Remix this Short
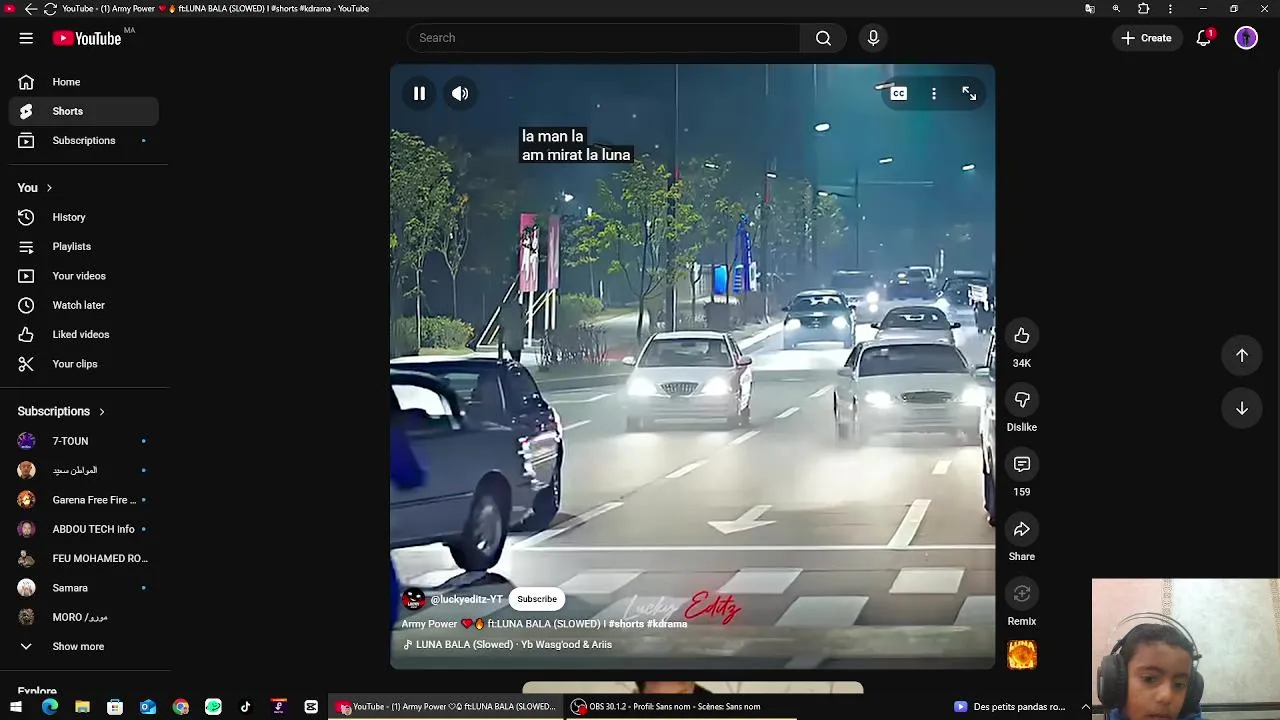The image size is (1280, 720). click(x=1022, y=594)
